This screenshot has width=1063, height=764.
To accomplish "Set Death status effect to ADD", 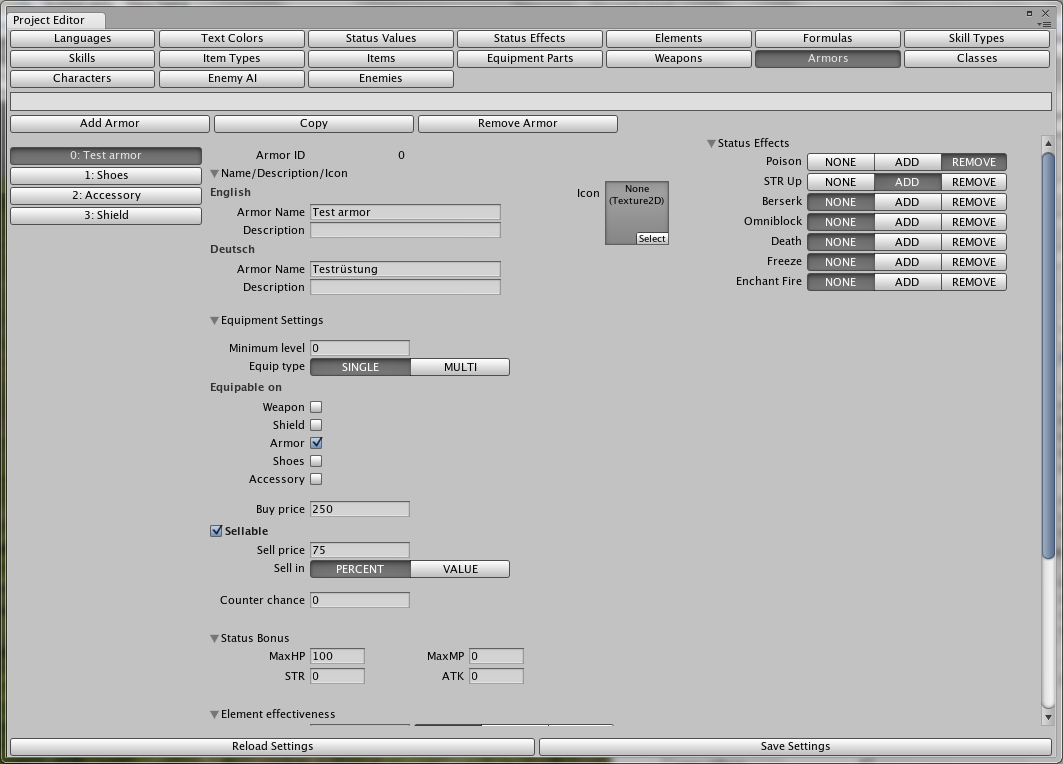I will tap(907, 242).
